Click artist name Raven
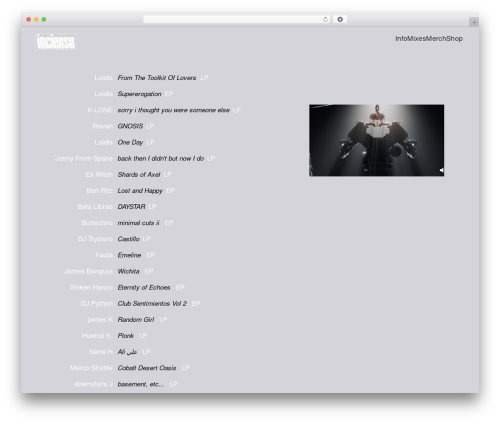Image resolution: width=500 pixels, height=423 pixels. [103, 126]
